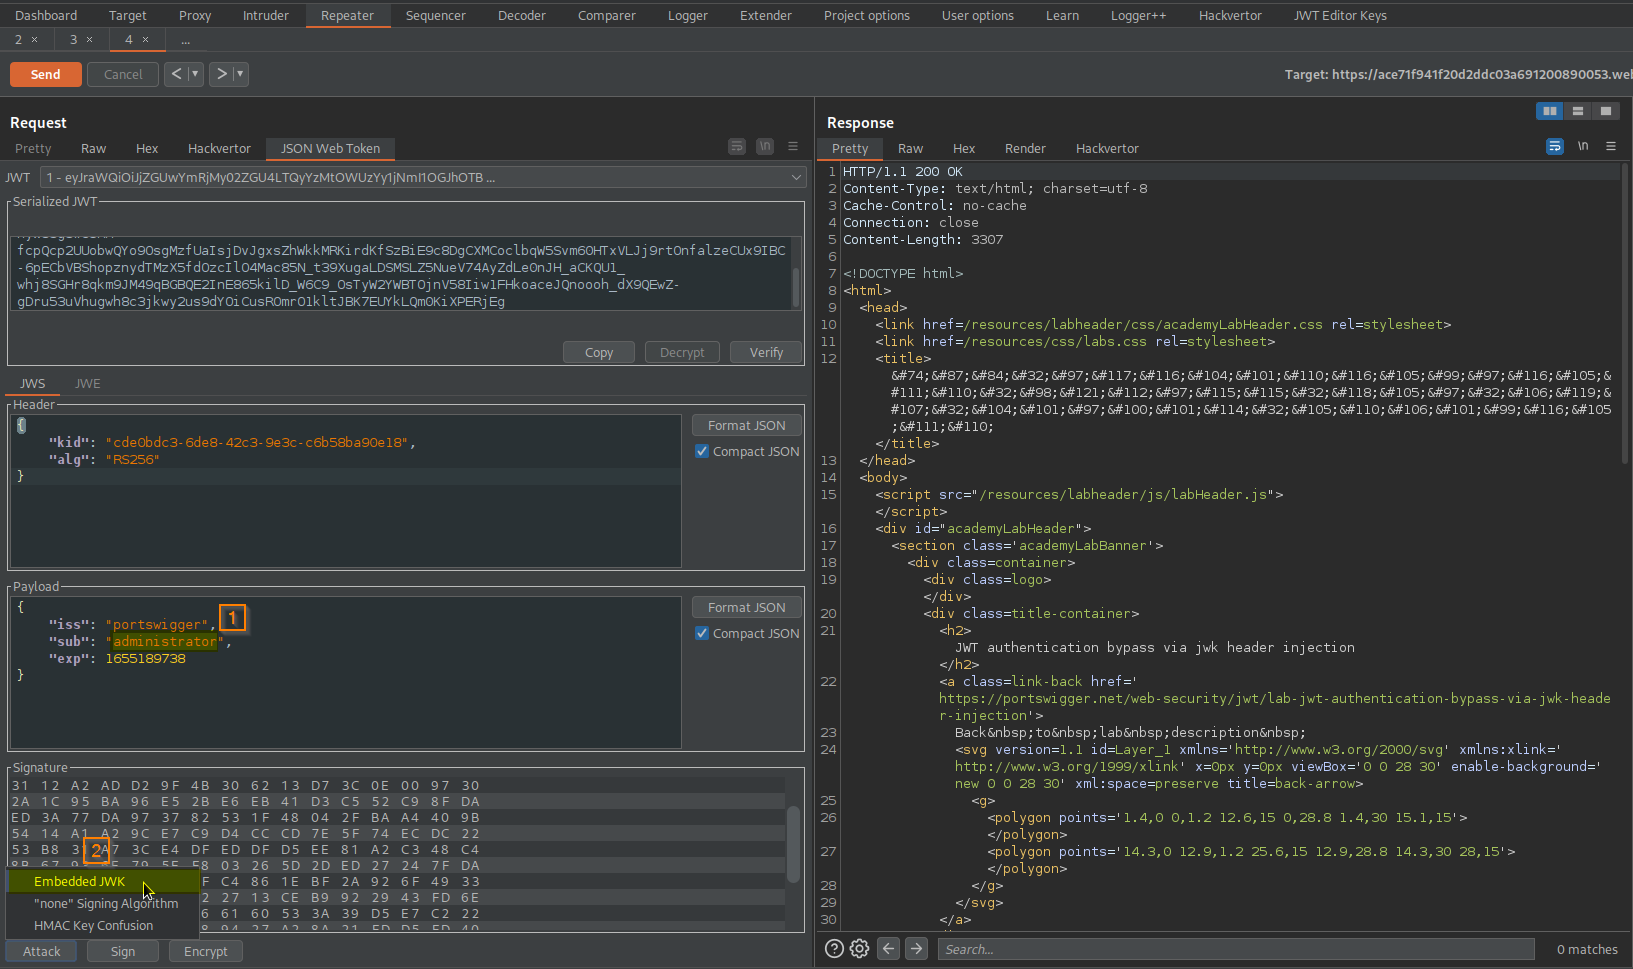
Task: Switch to top-bottom layout view
Action: click(x=1578, y=111)
